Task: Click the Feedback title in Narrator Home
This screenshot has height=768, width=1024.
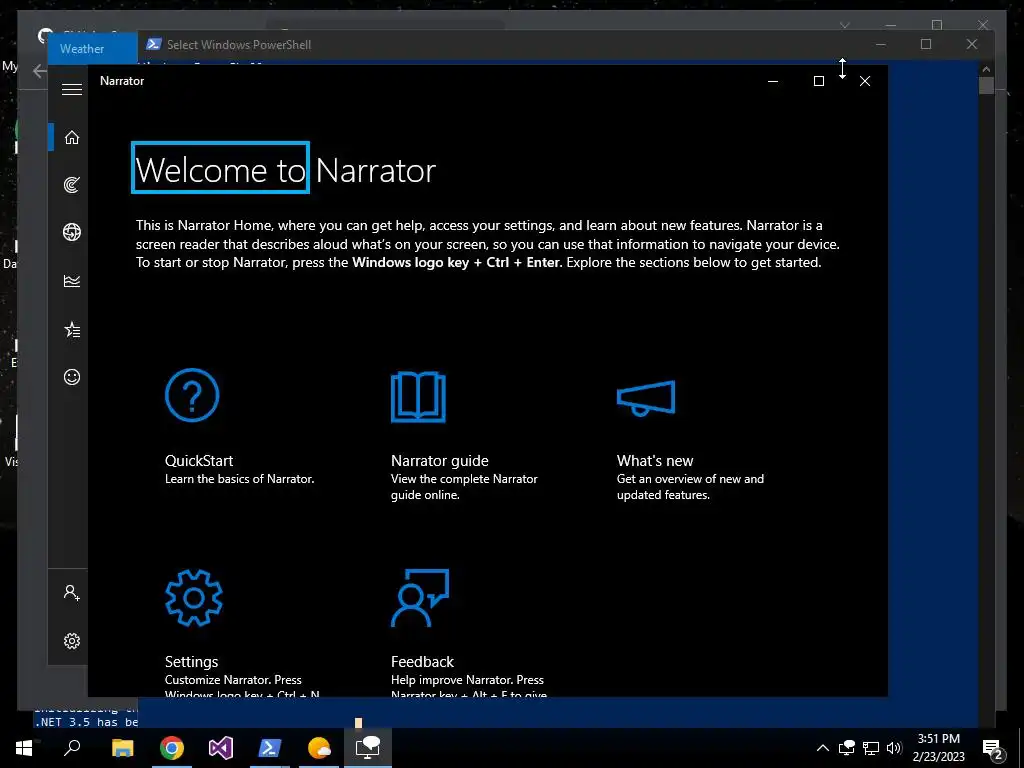Action: [x=422, y=662]
